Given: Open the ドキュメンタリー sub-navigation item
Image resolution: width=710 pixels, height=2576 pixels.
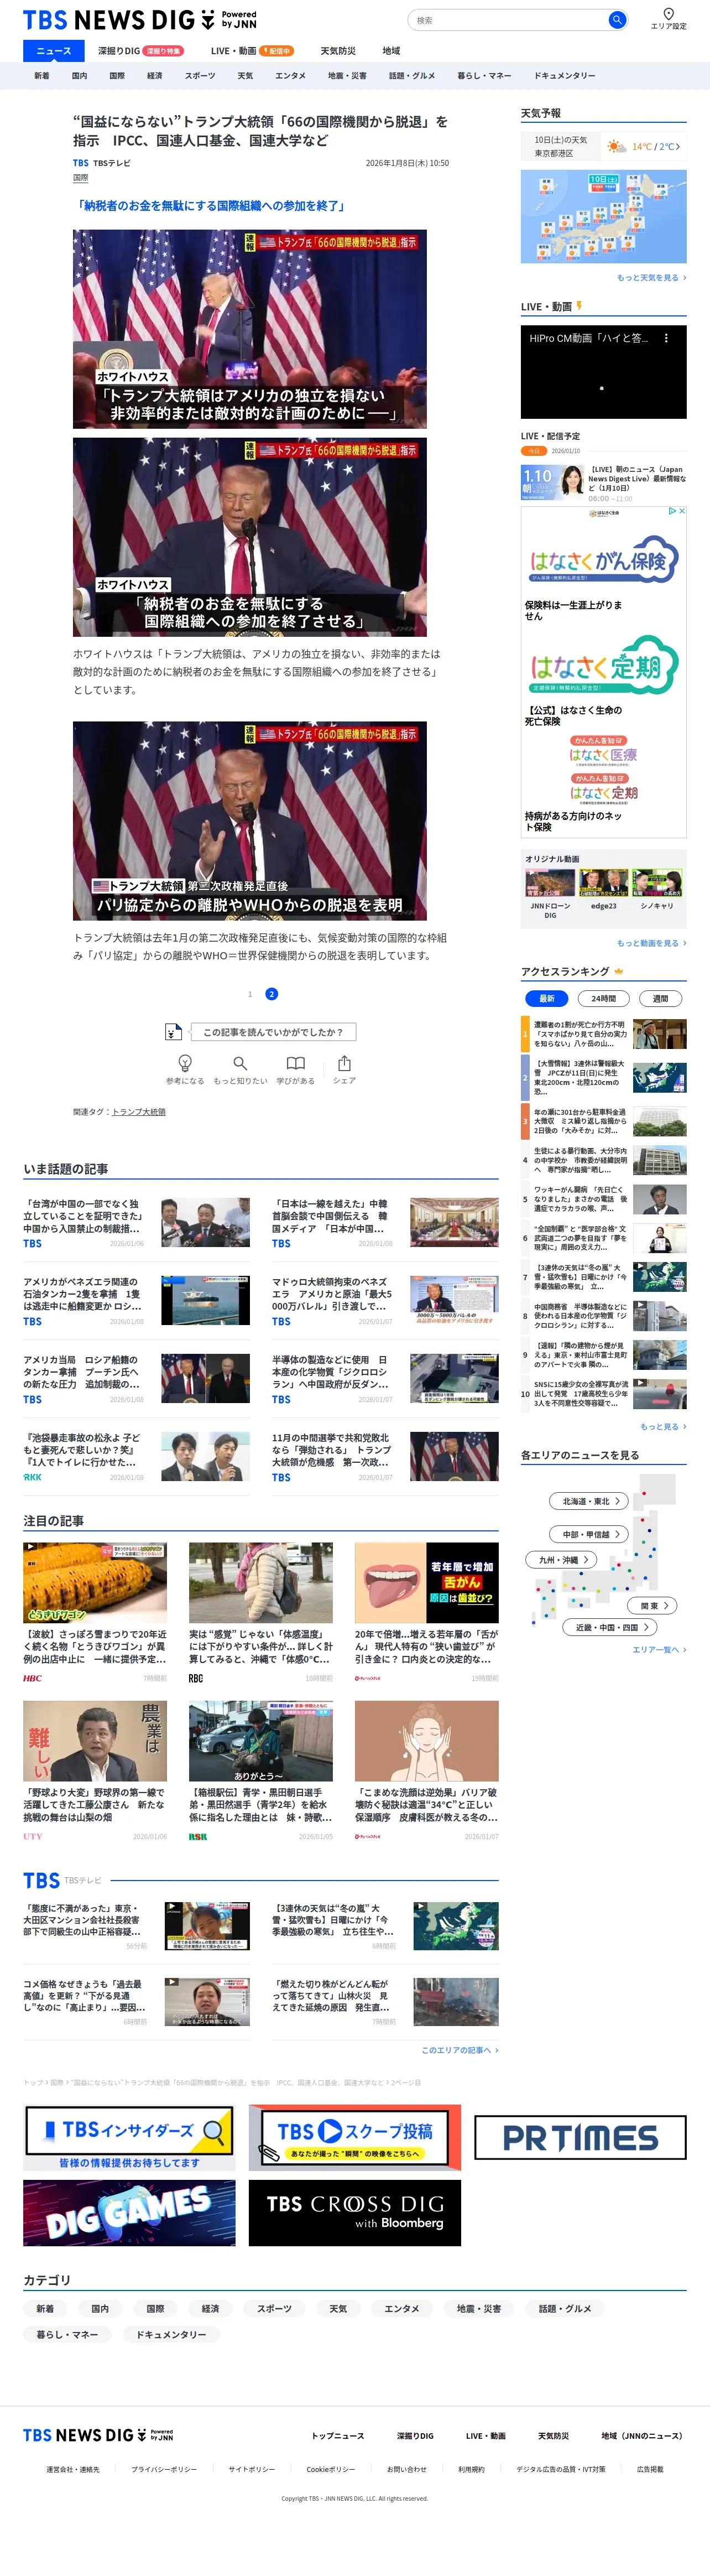Looking at the screenshot, I should click(x=564, y=76).
